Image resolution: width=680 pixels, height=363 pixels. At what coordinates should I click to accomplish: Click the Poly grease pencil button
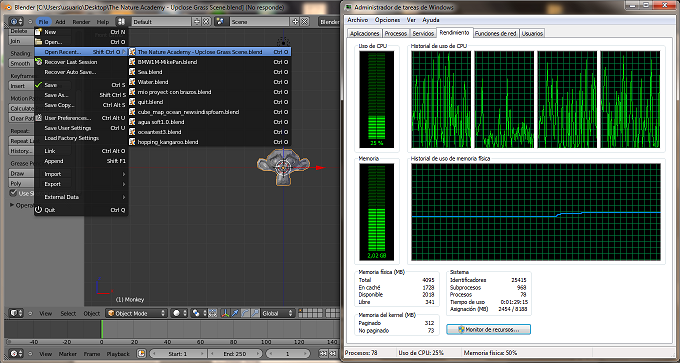click(21, 183)
